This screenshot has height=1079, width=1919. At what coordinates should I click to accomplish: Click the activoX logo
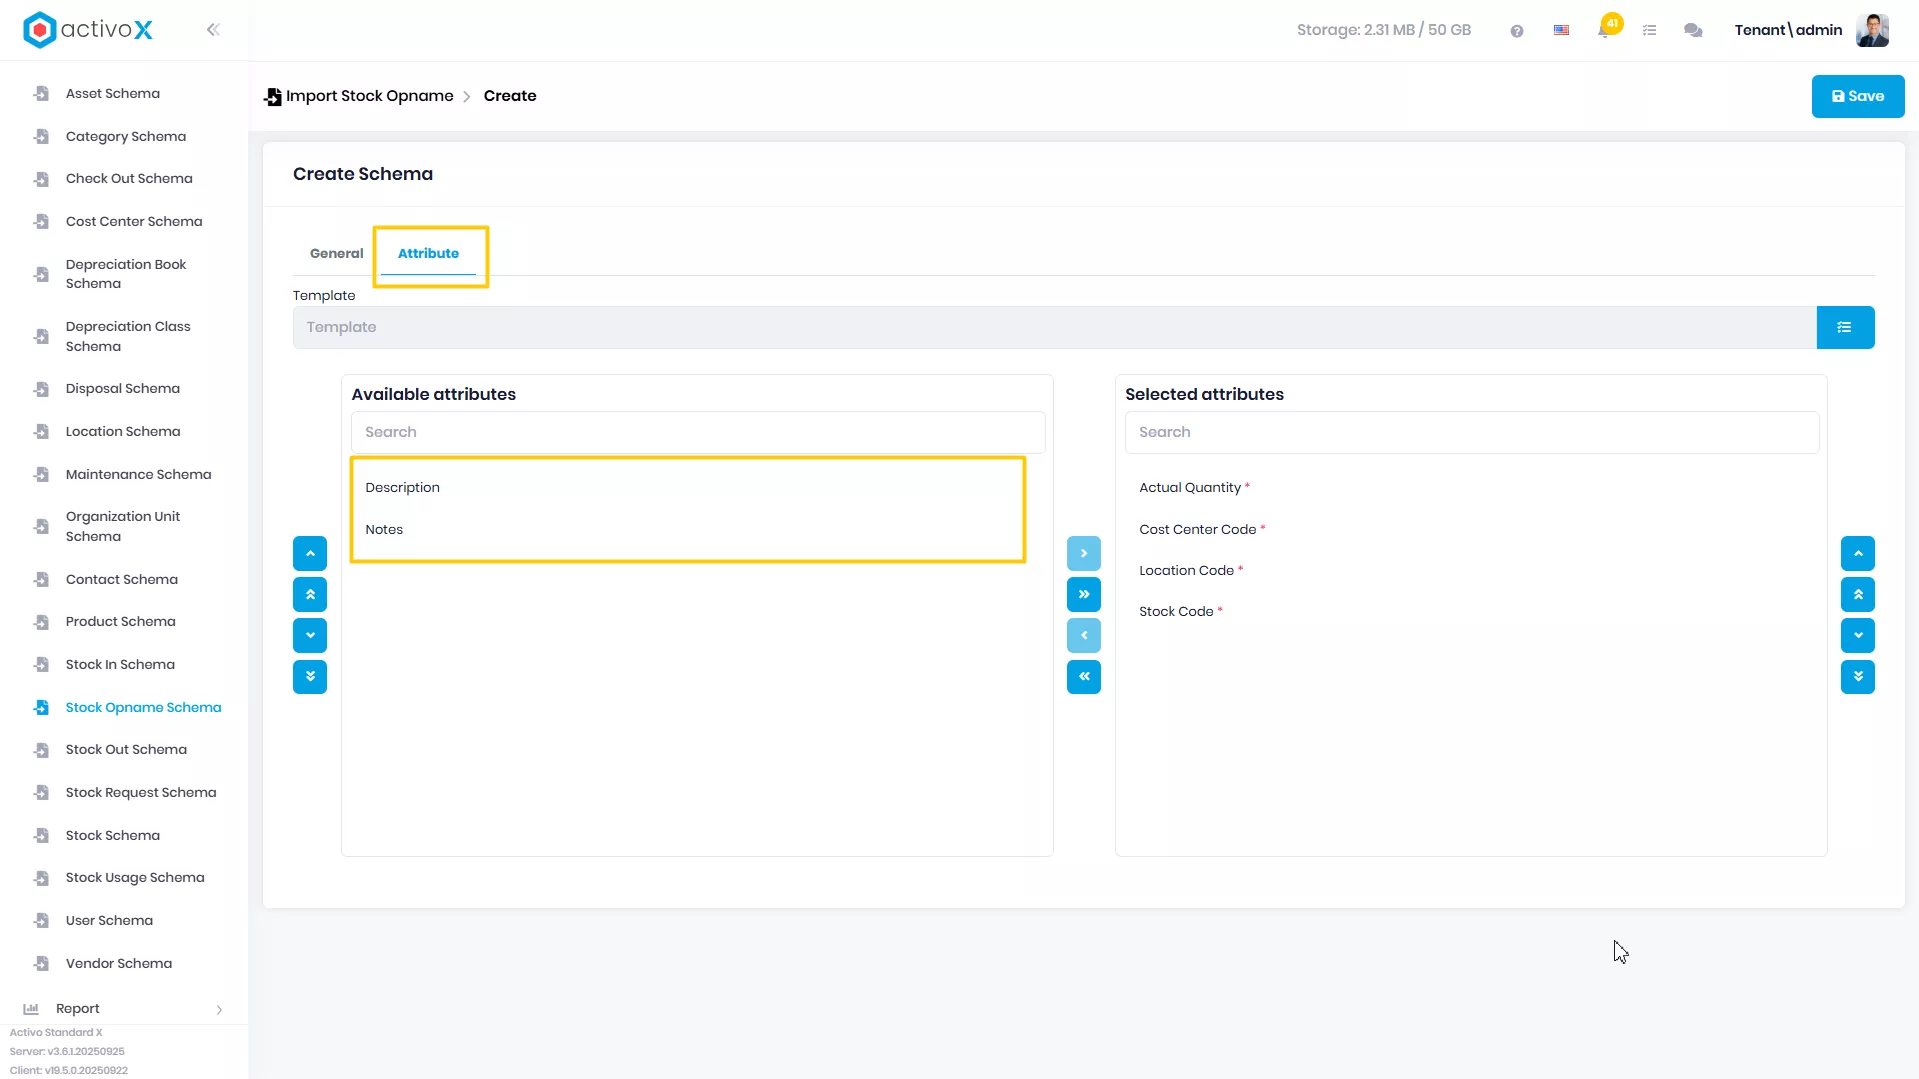point(88,30)
